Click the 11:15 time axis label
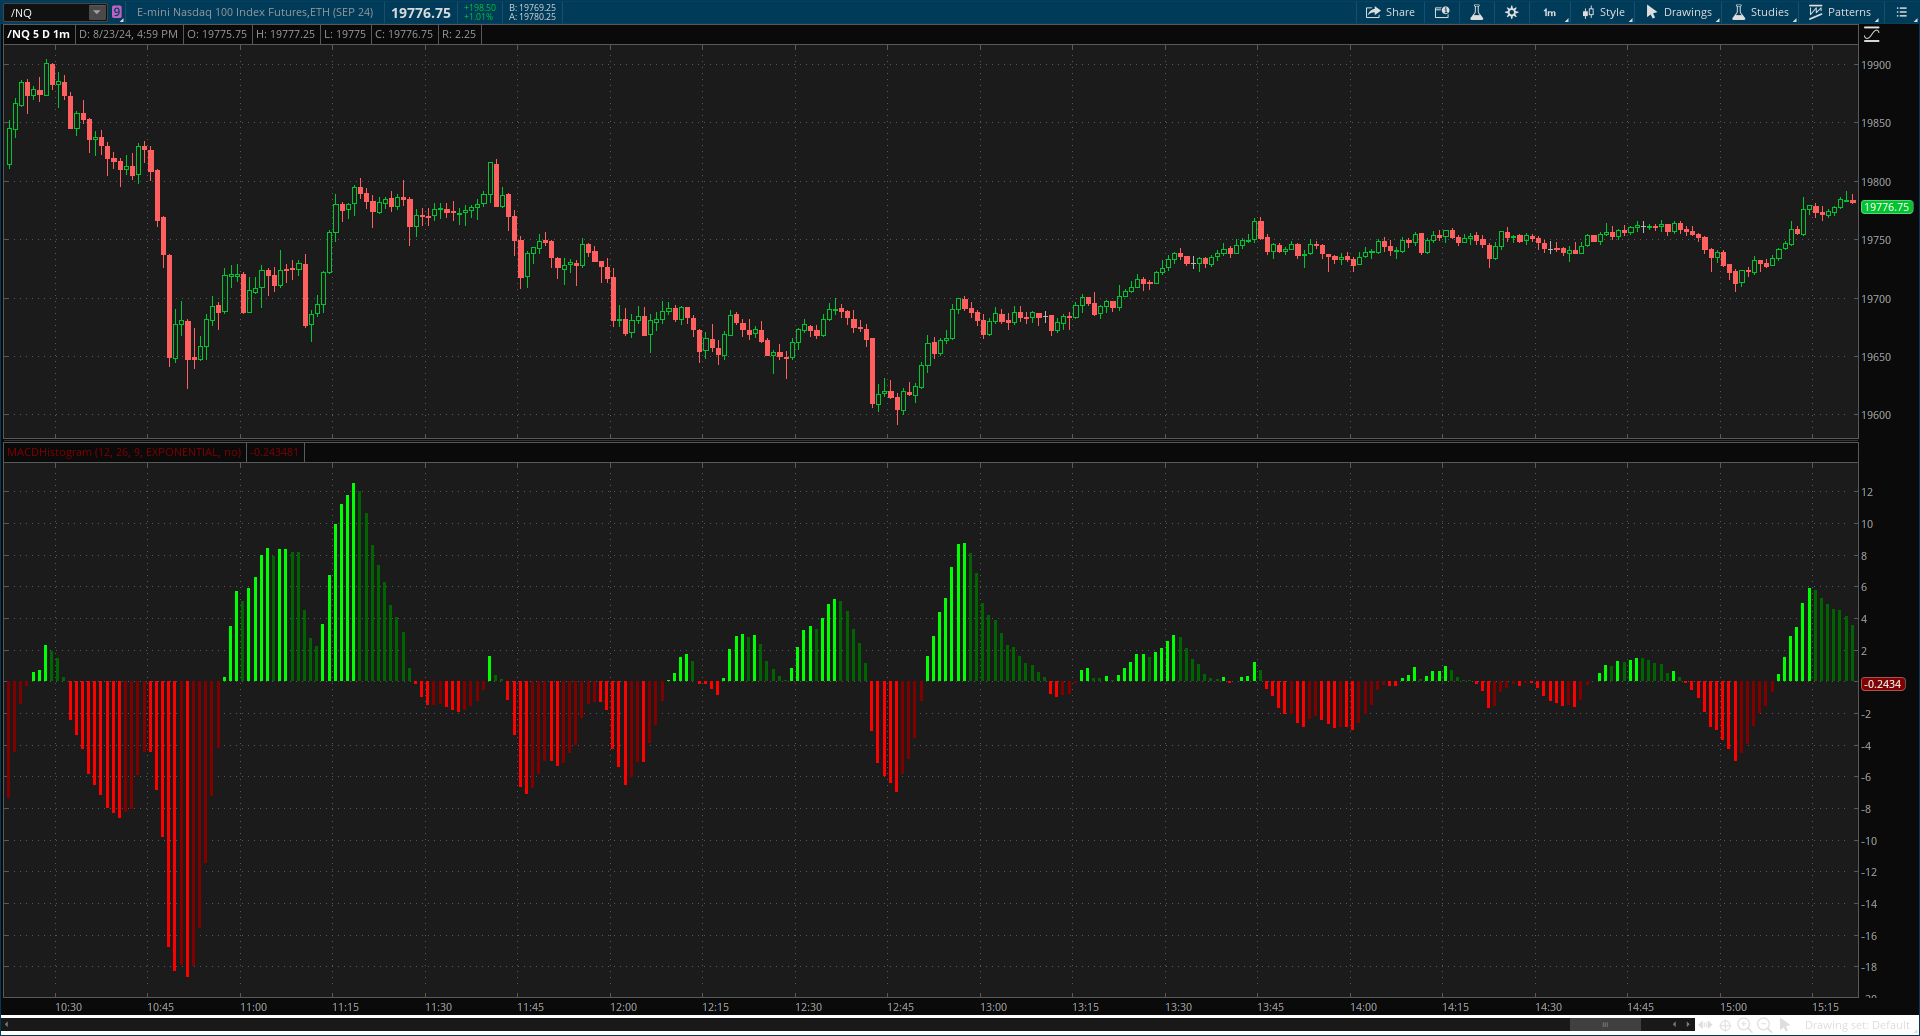This screenshot has height=1036, width=1920. tap(345, 1007)
